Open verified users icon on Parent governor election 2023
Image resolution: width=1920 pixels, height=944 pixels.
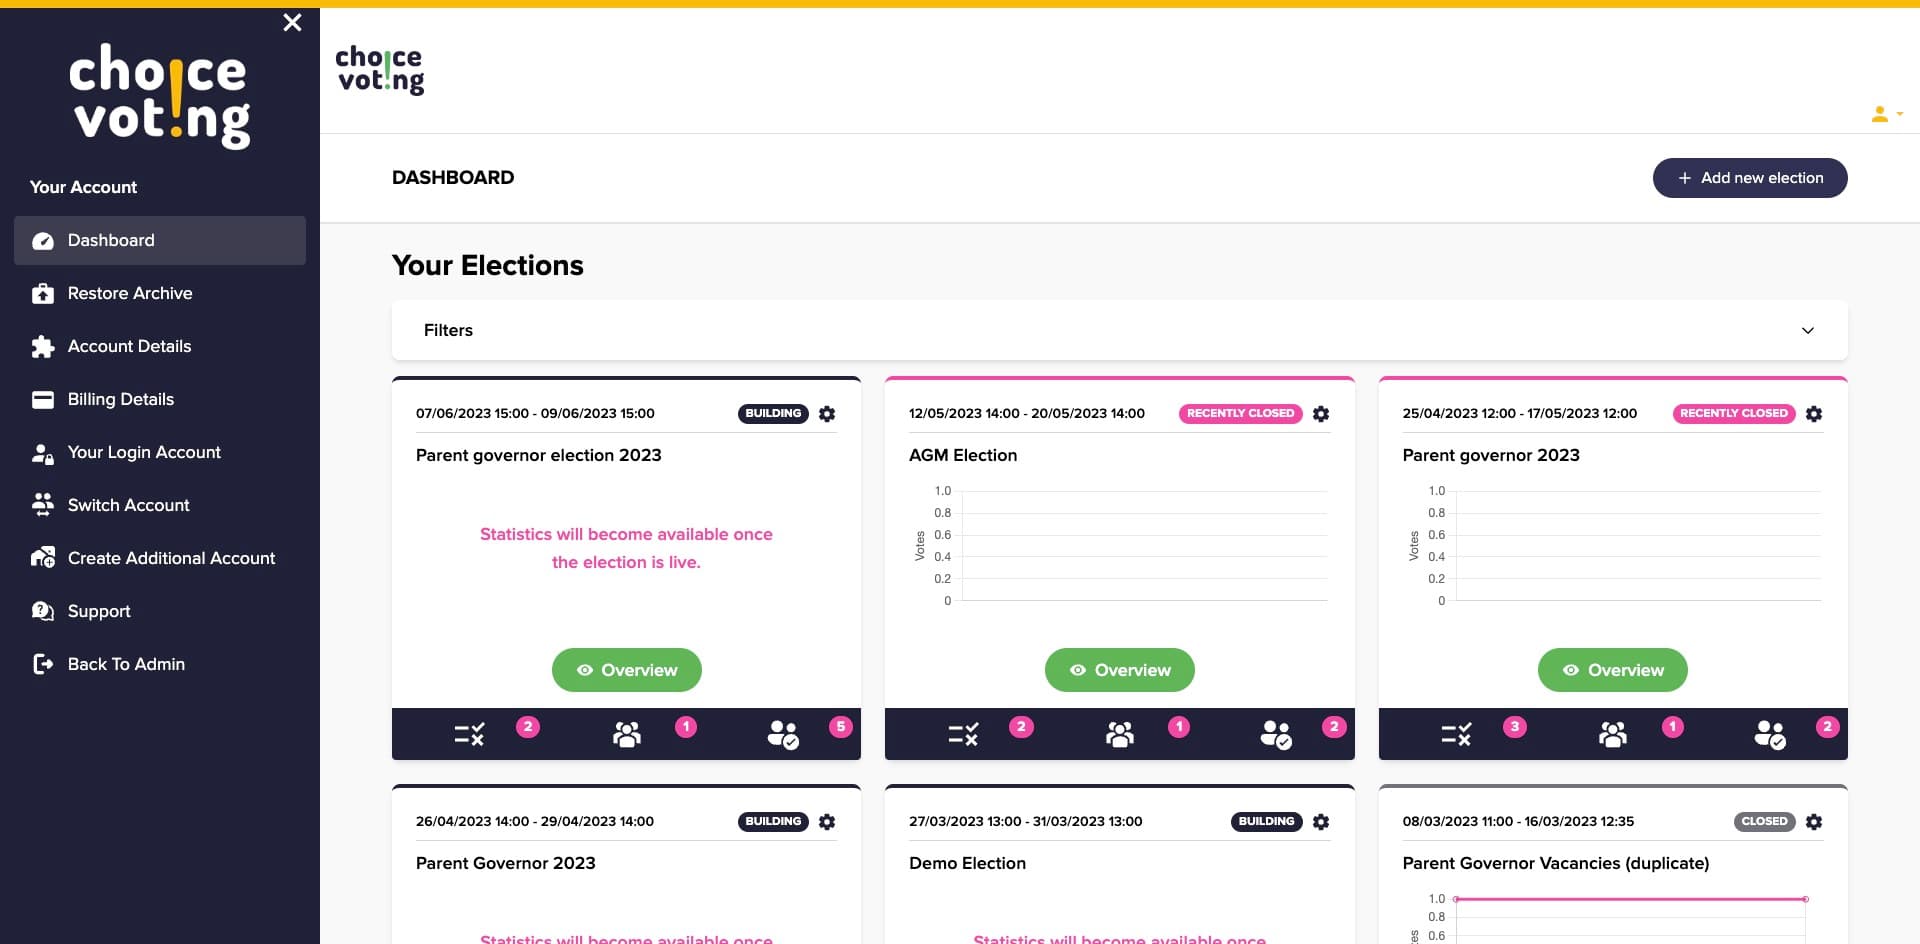point(783,735)
